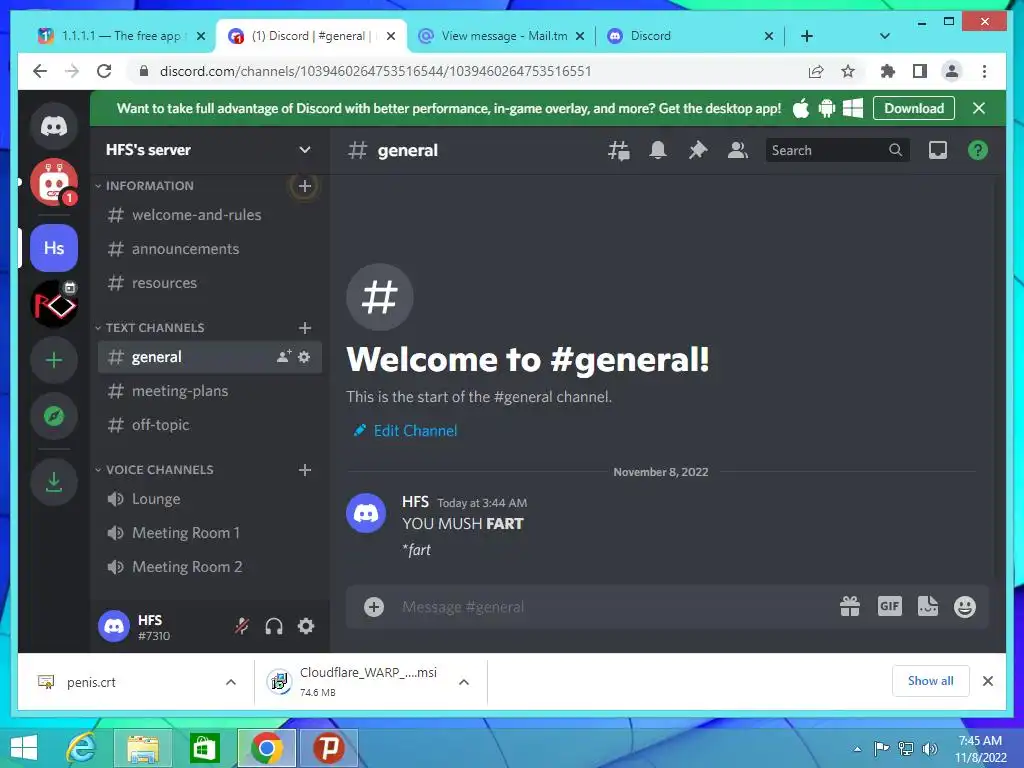Switch to the Discord #general tab
The width and height of the screenshot is (1024, 768).
(312, 36)
